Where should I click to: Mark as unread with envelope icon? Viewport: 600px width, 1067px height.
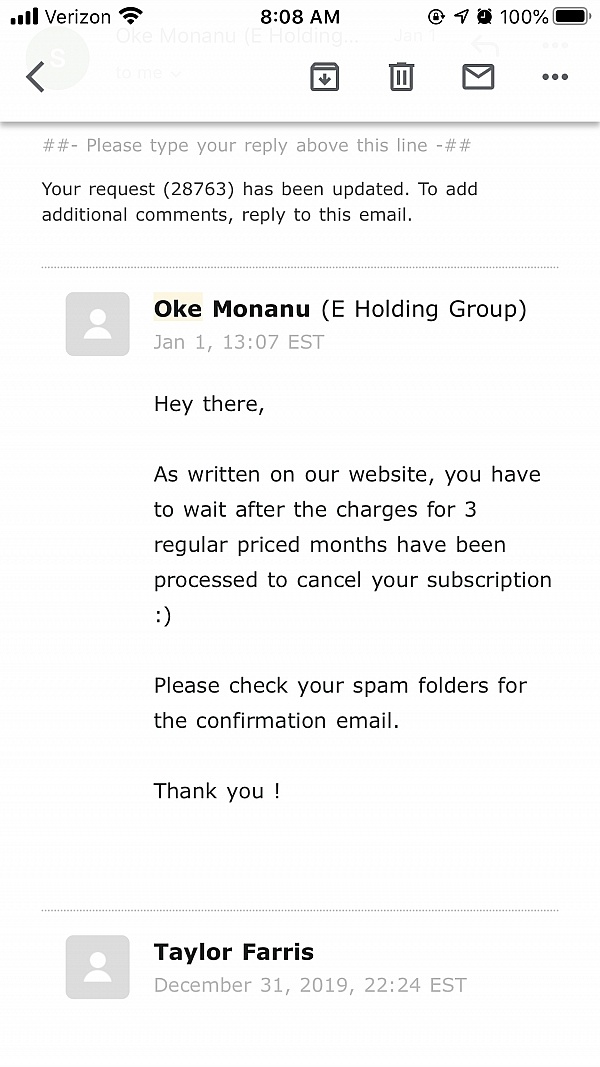pos(478,76)
